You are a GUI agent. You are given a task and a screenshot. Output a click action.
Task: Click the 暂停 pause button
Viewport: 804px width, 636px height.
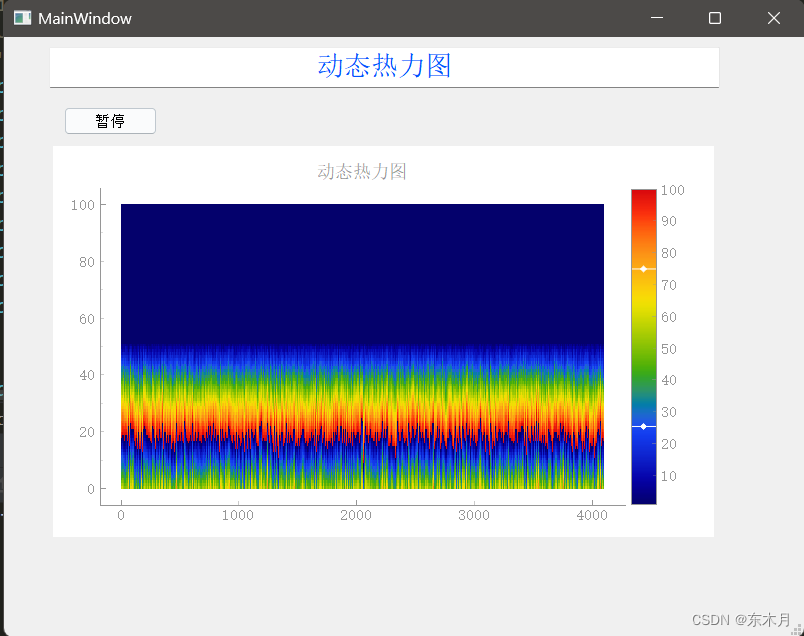tap(110, 121)
